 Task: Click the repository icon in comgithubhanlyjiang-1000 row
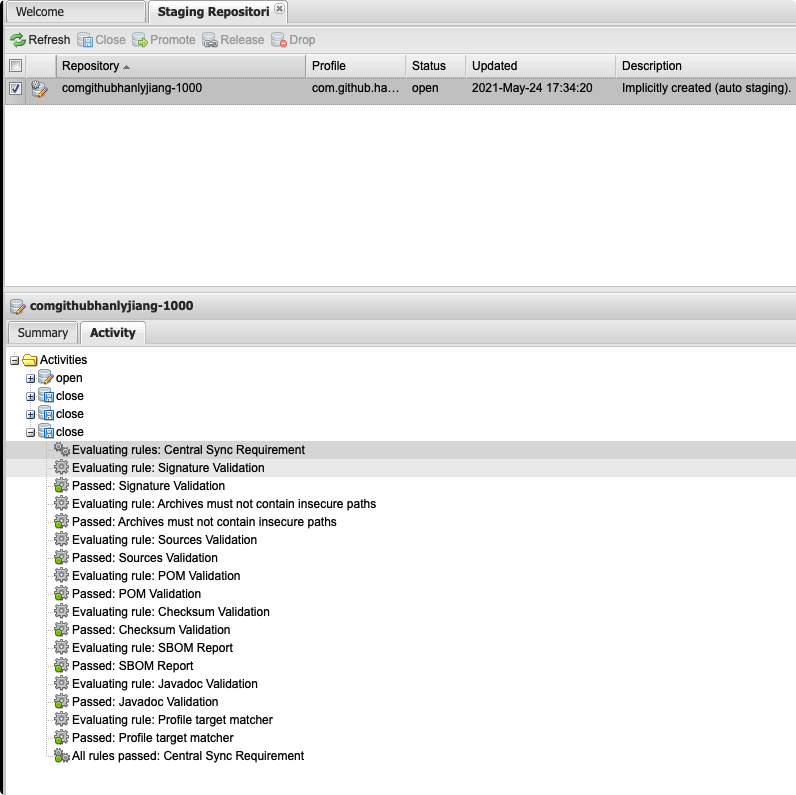(x=39, y=88)
